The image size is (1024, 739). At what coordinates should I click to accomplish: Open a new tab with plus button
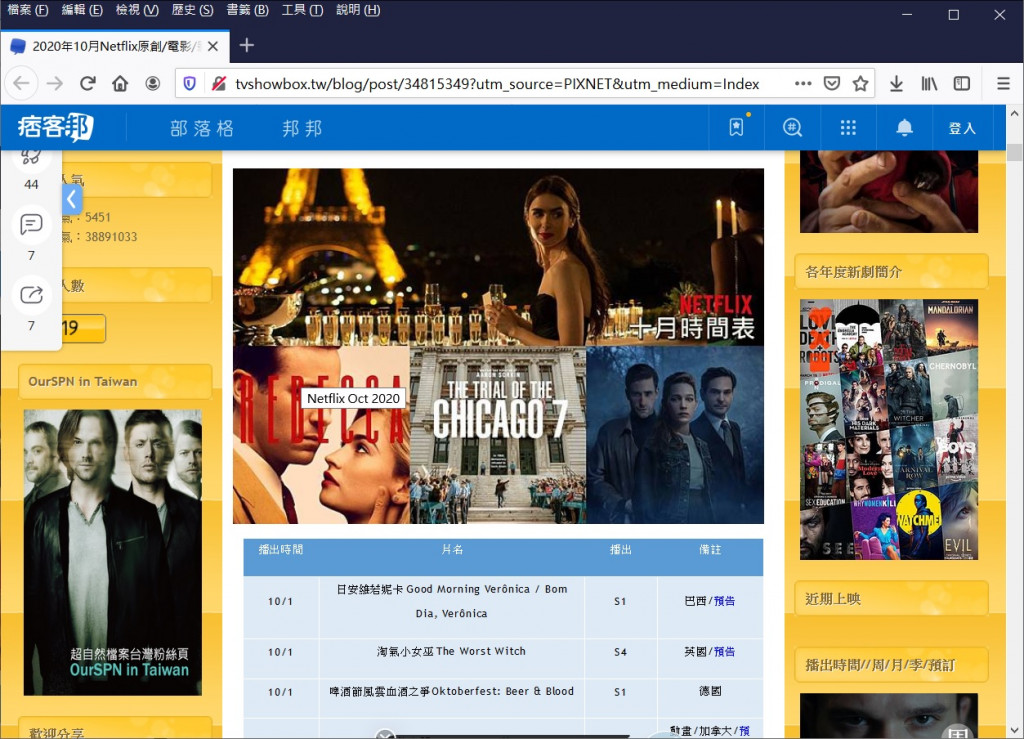(246, 46)
